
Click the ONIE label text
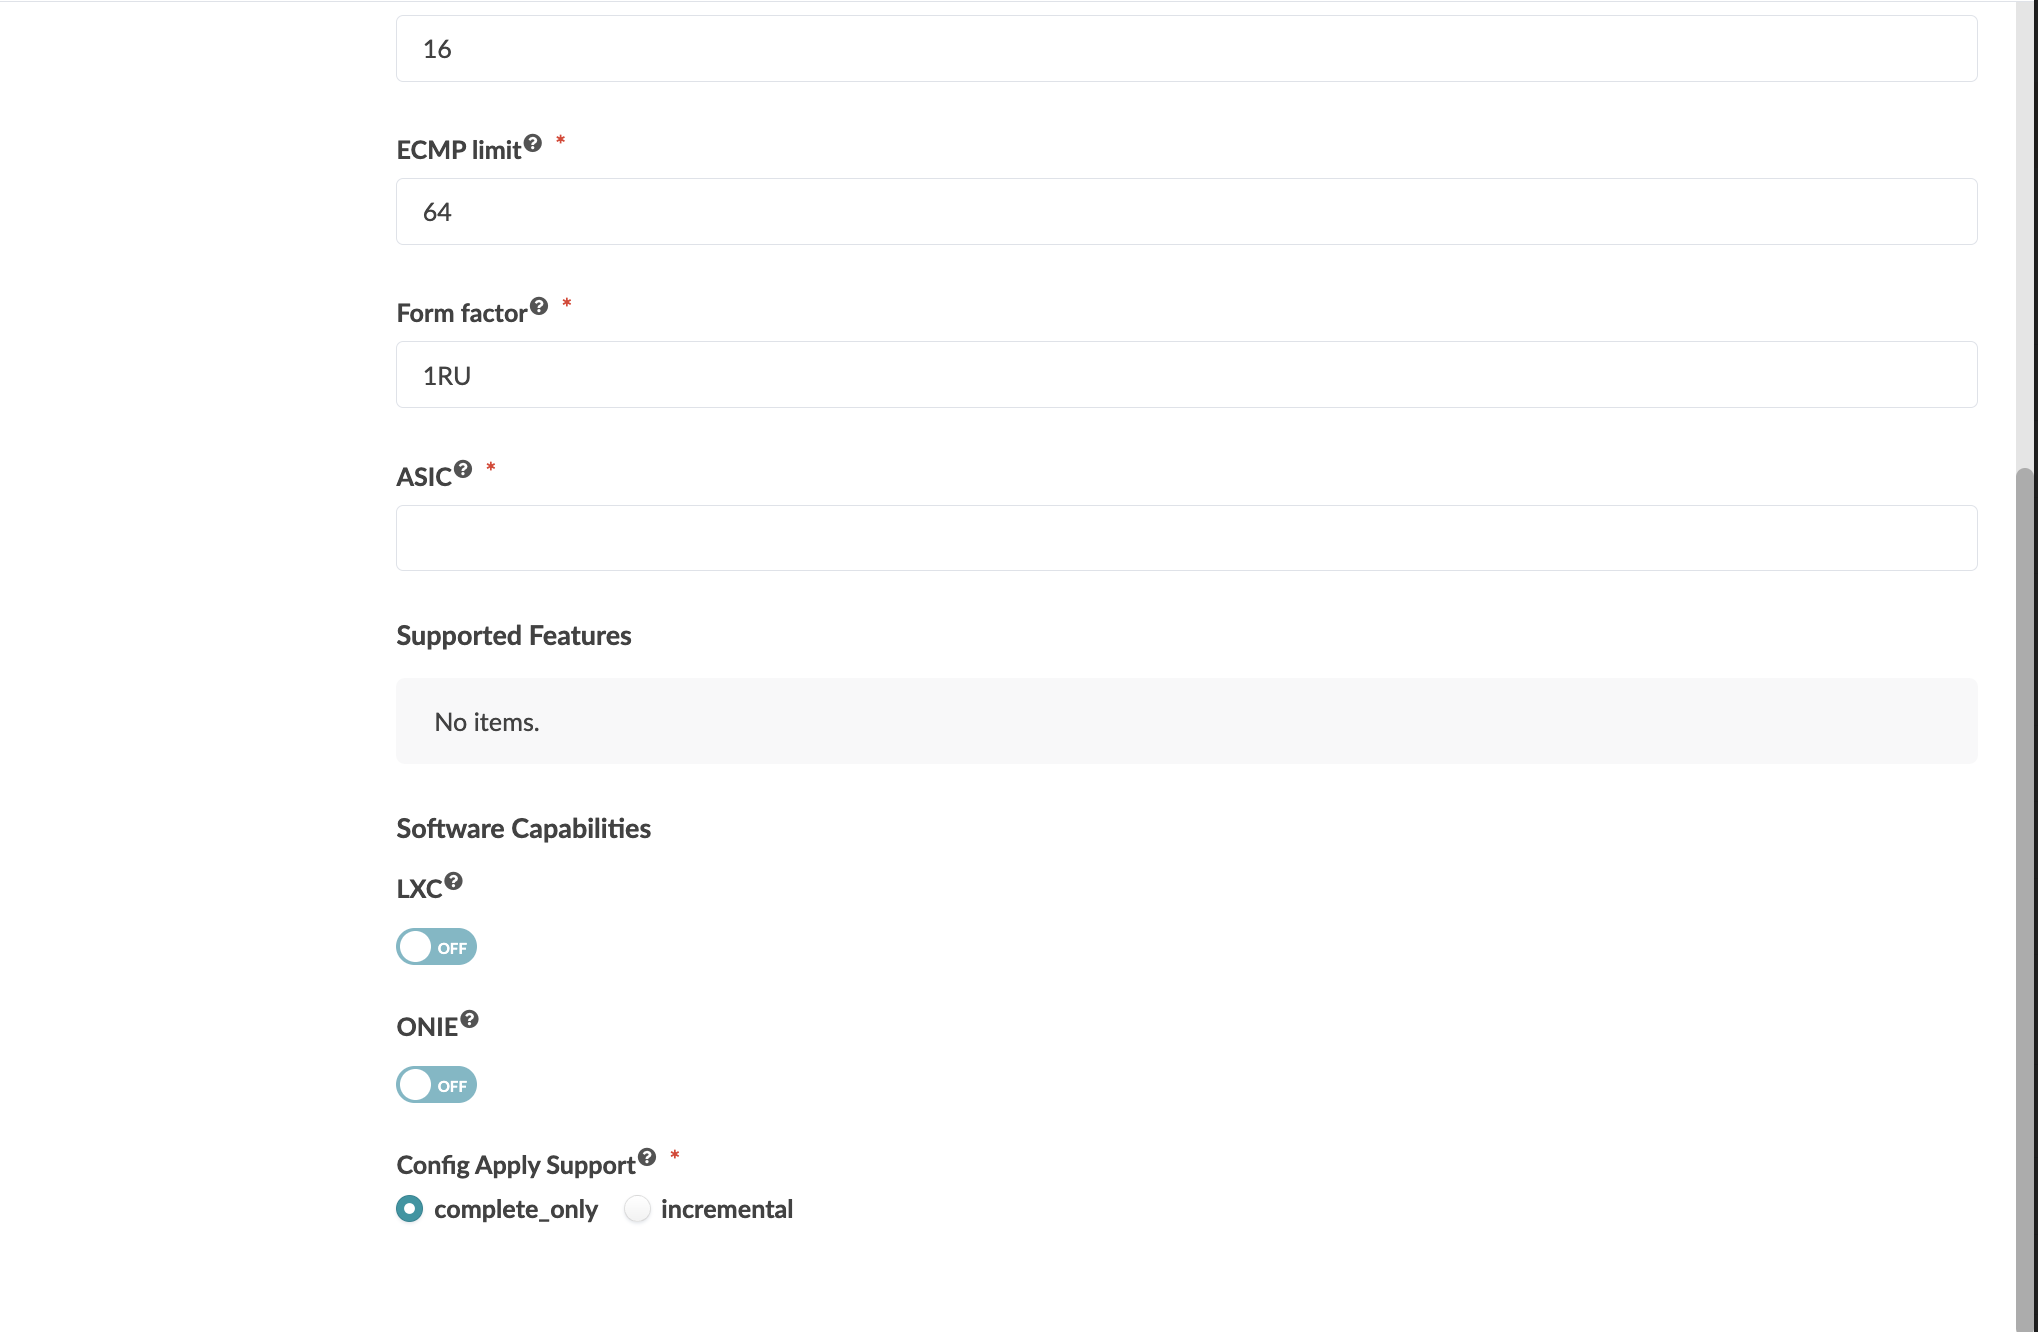pyautogui.click(x=428, y=1024)
